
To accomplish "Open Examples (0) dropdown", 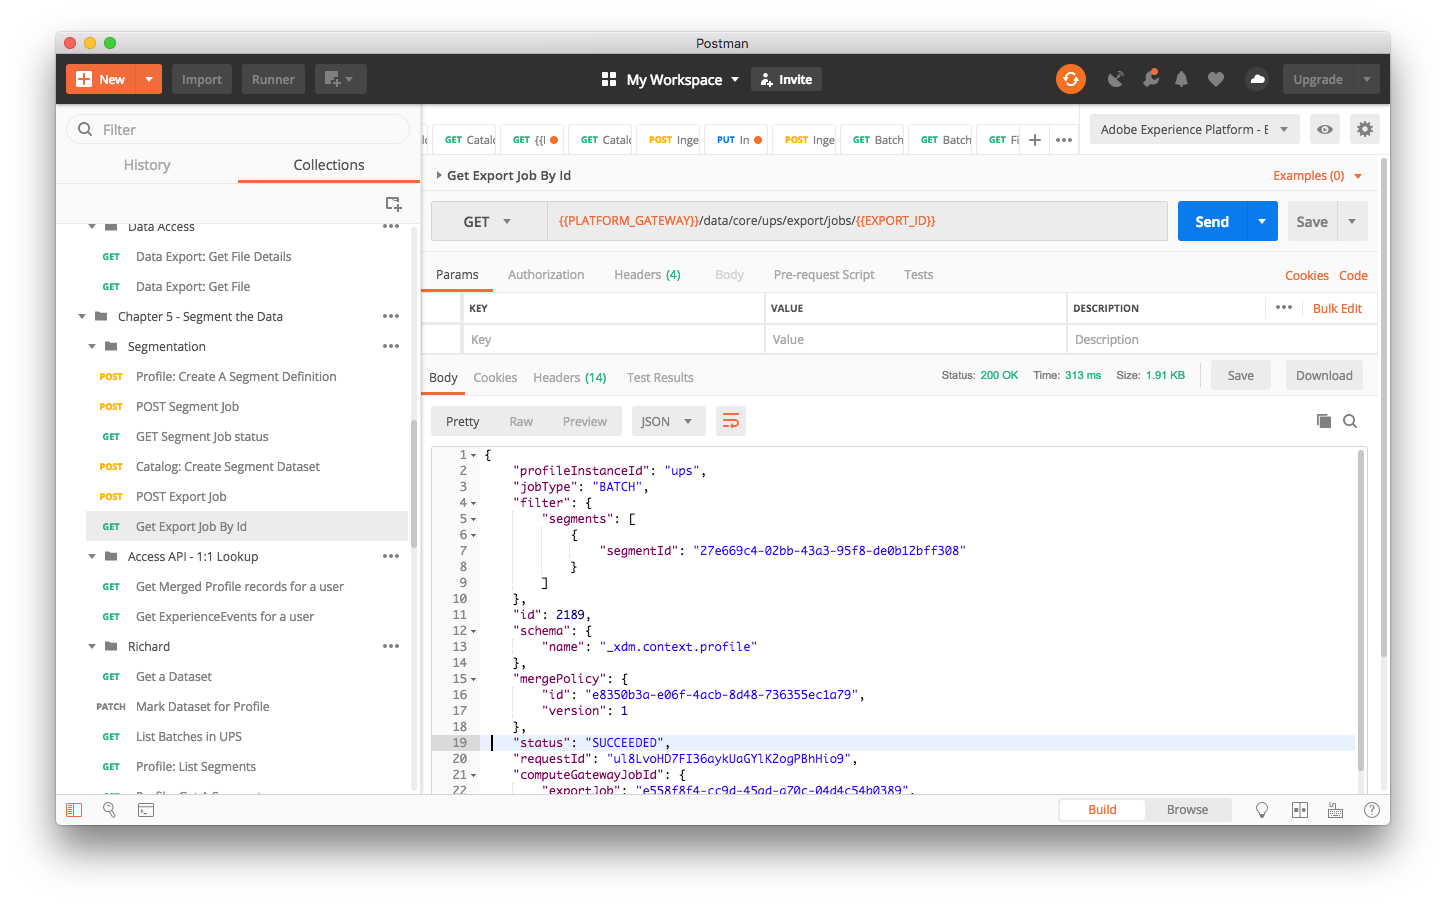I will coord(1317,175).
